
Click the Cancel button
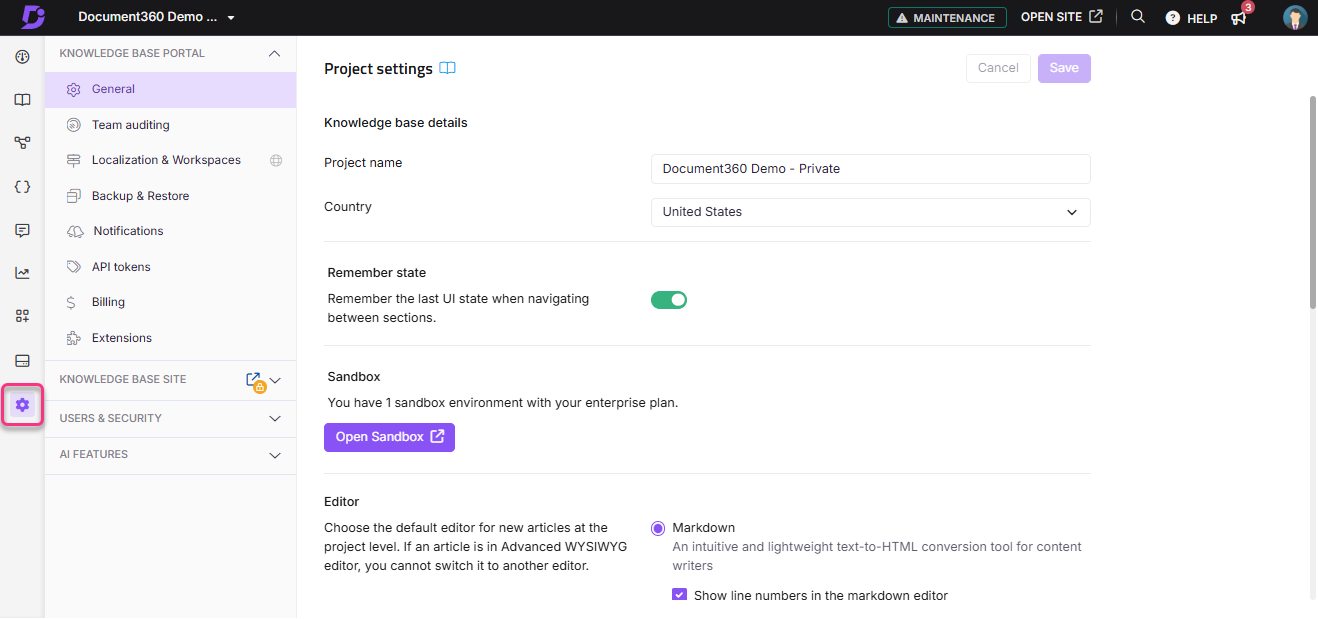998,68
